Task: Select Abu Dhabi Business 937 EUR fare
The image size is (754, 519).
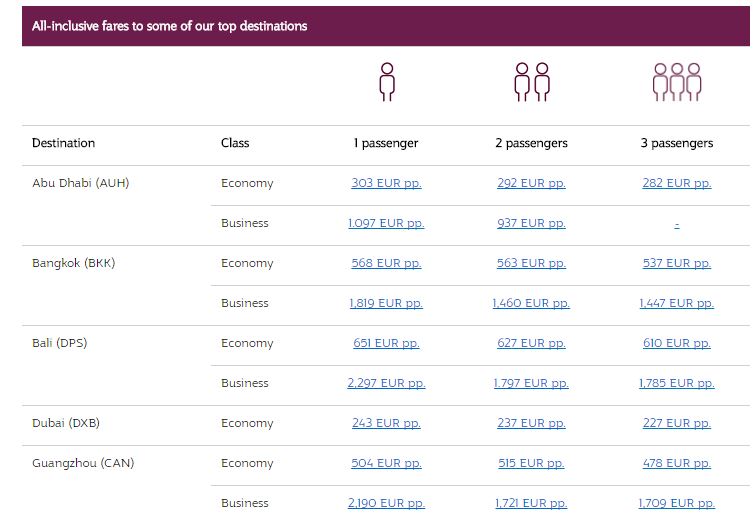Action: [531, 223]
